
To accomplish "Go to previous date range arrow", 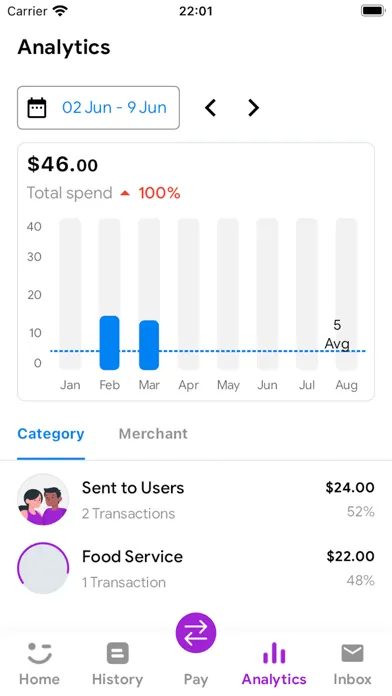I will (x=210, y=107).
